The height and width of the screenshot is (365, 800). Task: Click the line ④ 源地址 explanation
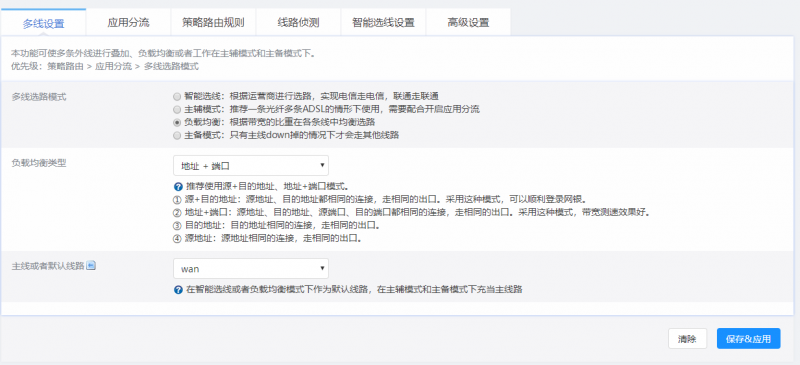[268, 238]
